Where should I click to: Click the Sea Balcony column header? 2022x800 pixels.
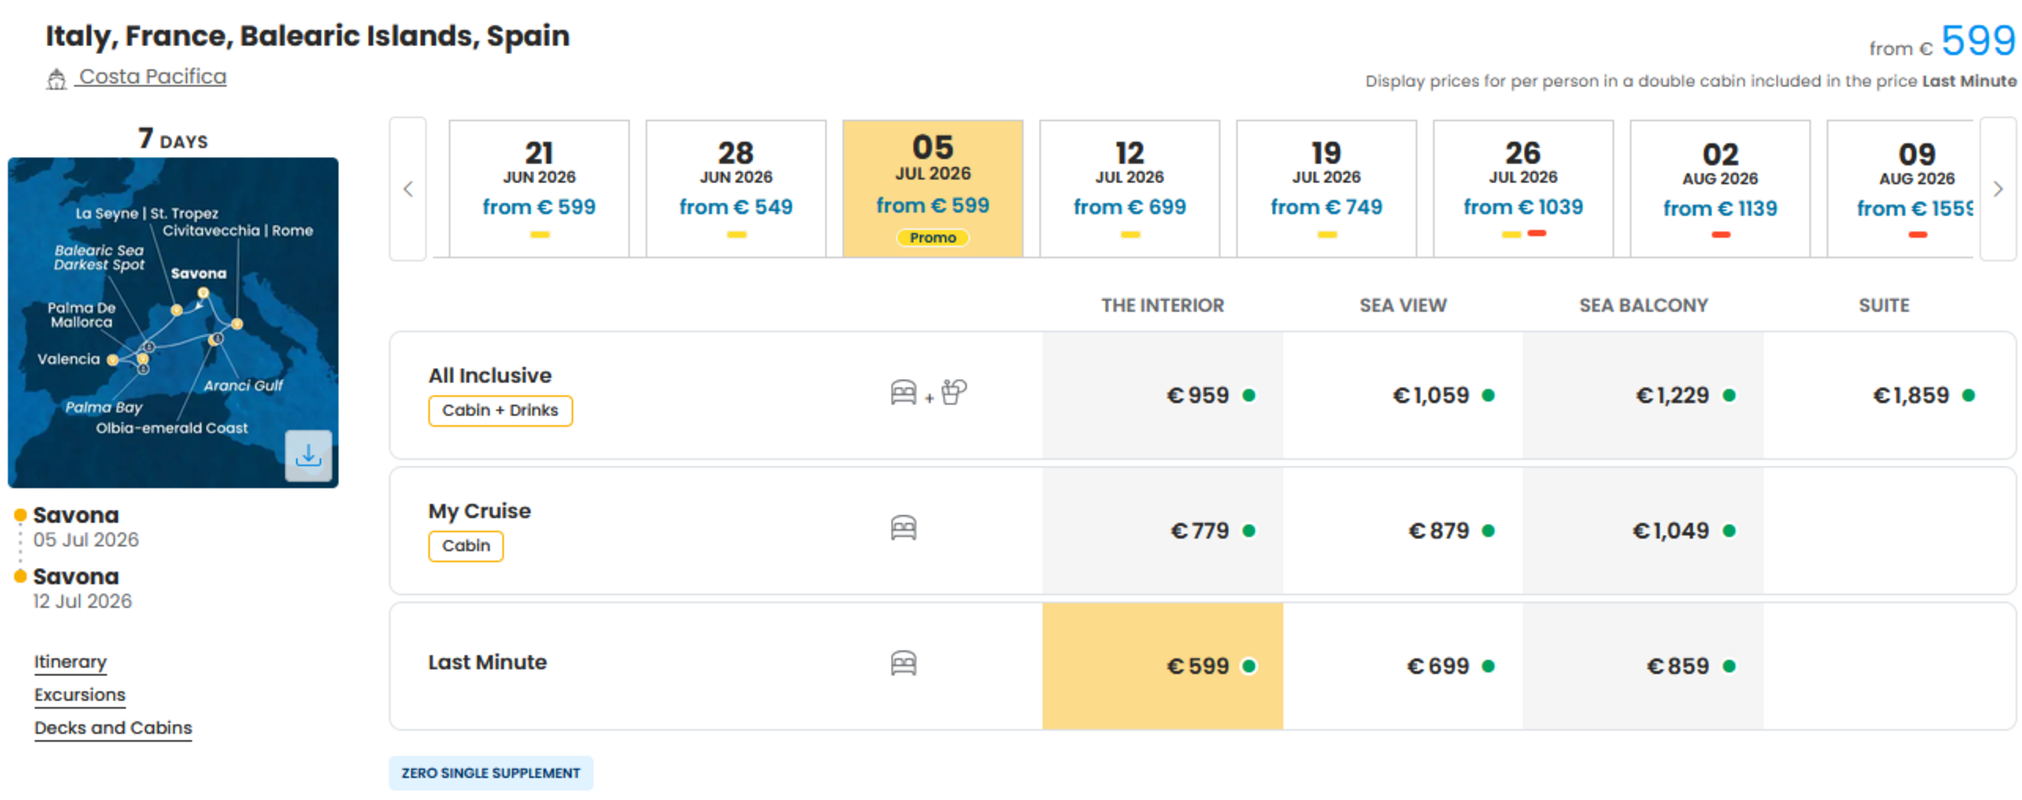point(1643,305)
